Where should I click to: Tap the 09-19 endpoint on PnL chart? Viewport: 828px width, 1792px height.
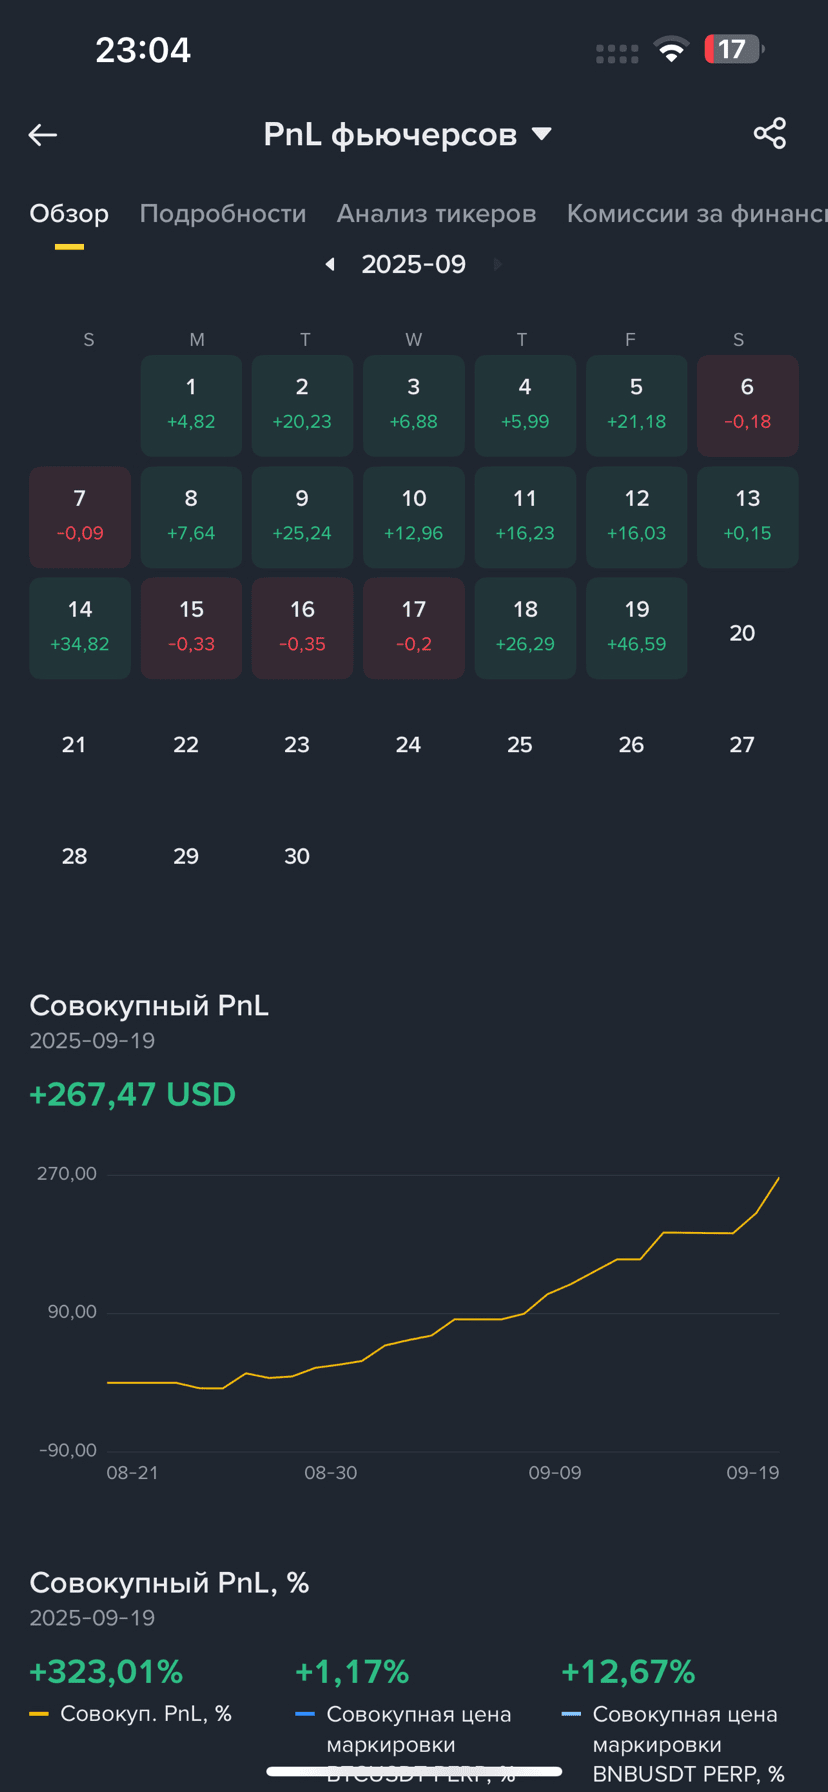778,1178
